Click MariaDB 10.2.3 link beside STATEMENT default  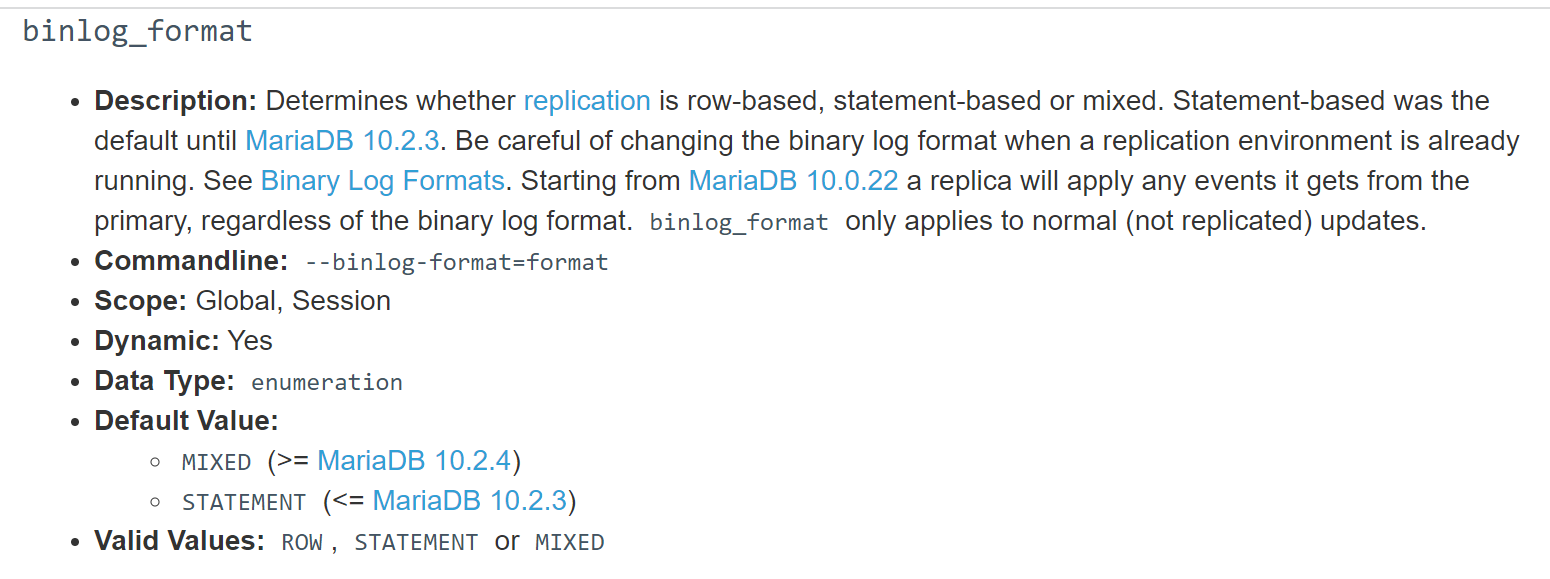point(469,501)
